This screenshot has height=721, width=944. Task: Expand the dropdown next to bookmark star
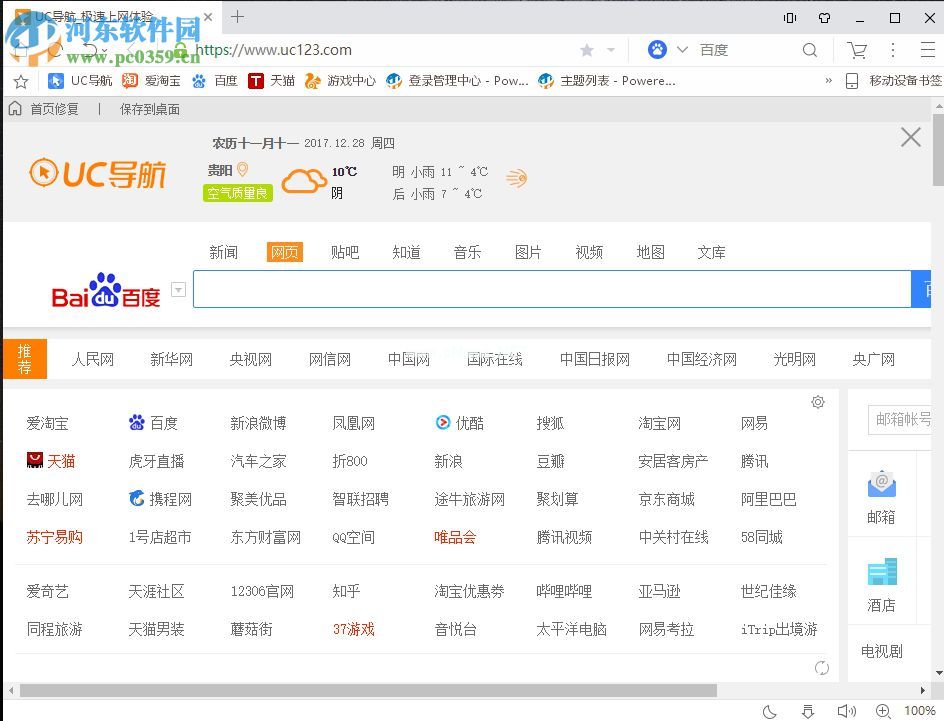click(x=610, y=50)
